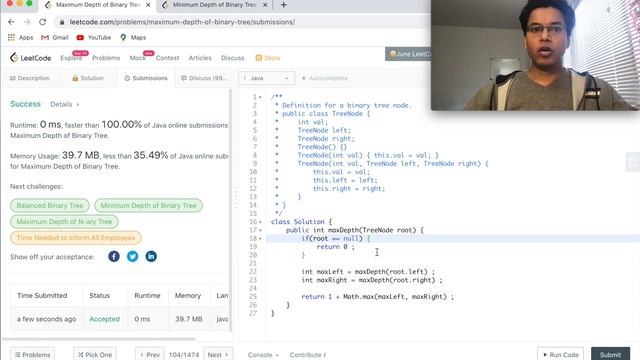Open Mock in LeetCode navbar
Image resolution: width=640 pixels, height=360 pixels.
[138, 58]
